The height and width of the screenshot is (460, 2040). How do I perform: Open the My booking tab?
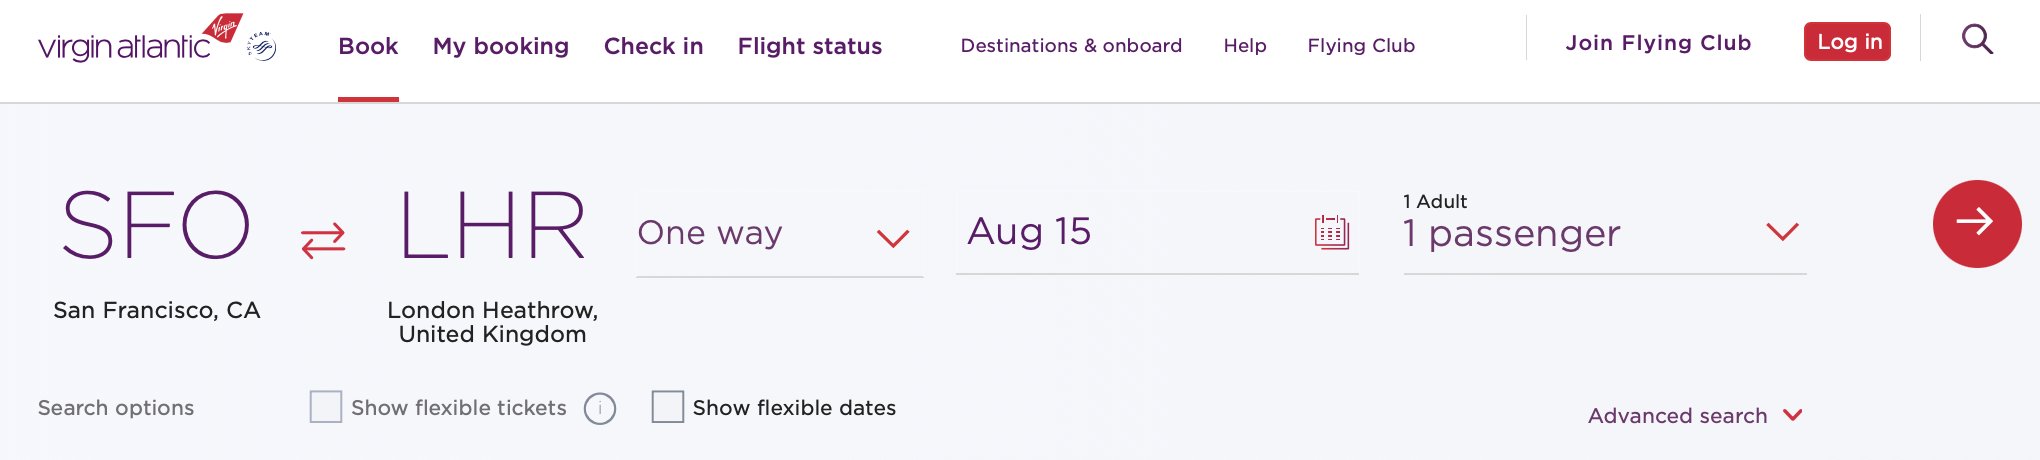(x=501, y=46)
